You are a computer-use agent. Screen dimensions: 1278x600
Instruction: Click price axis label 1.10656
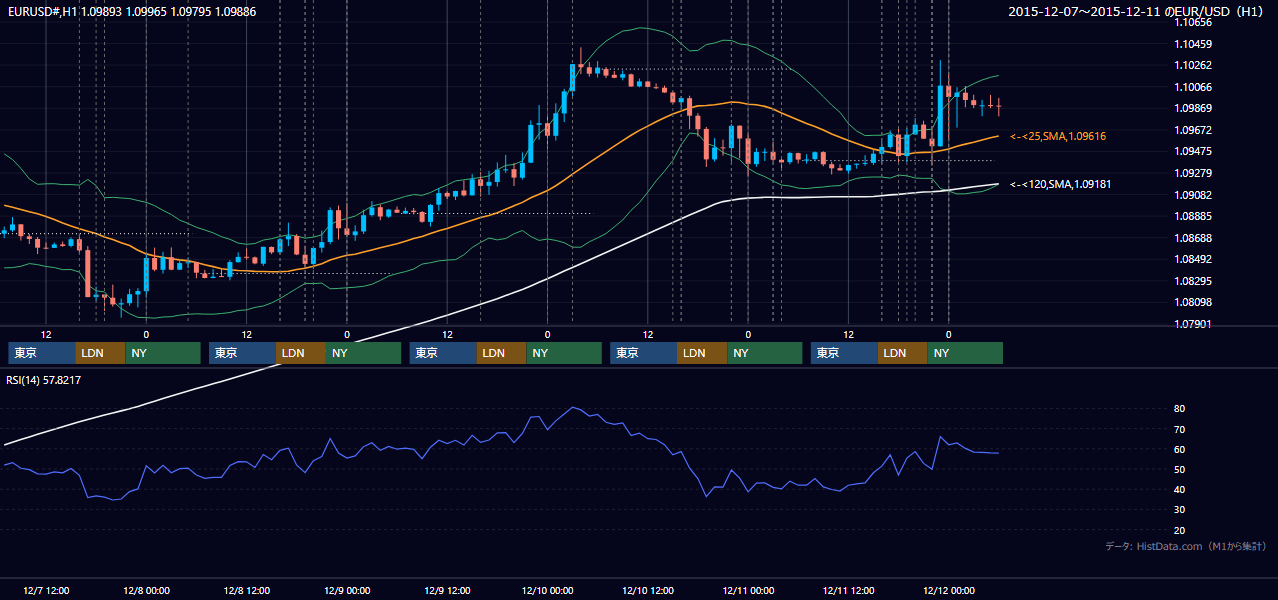click(1193, 22)
